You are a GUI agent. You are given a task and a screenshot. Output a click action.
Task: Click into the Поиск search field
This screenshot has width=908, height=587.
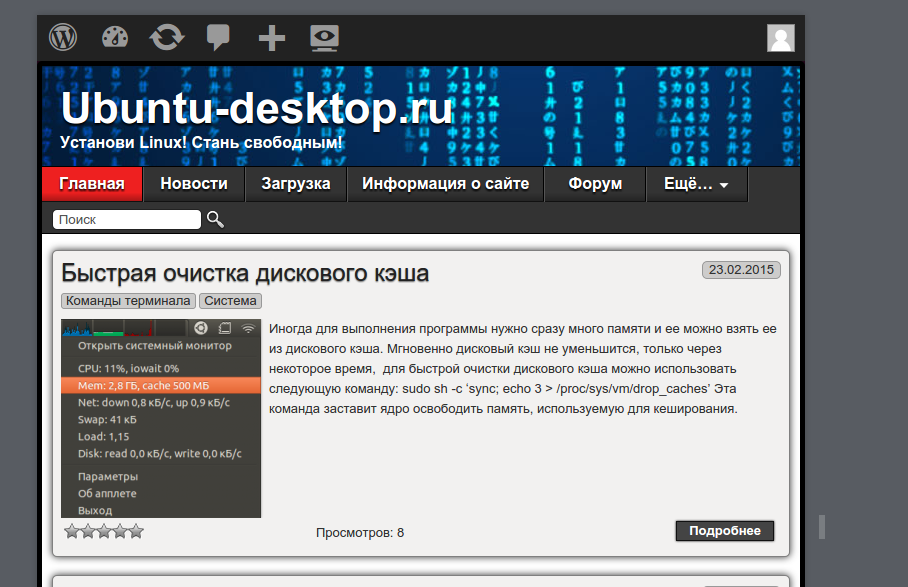click(127, 220)
